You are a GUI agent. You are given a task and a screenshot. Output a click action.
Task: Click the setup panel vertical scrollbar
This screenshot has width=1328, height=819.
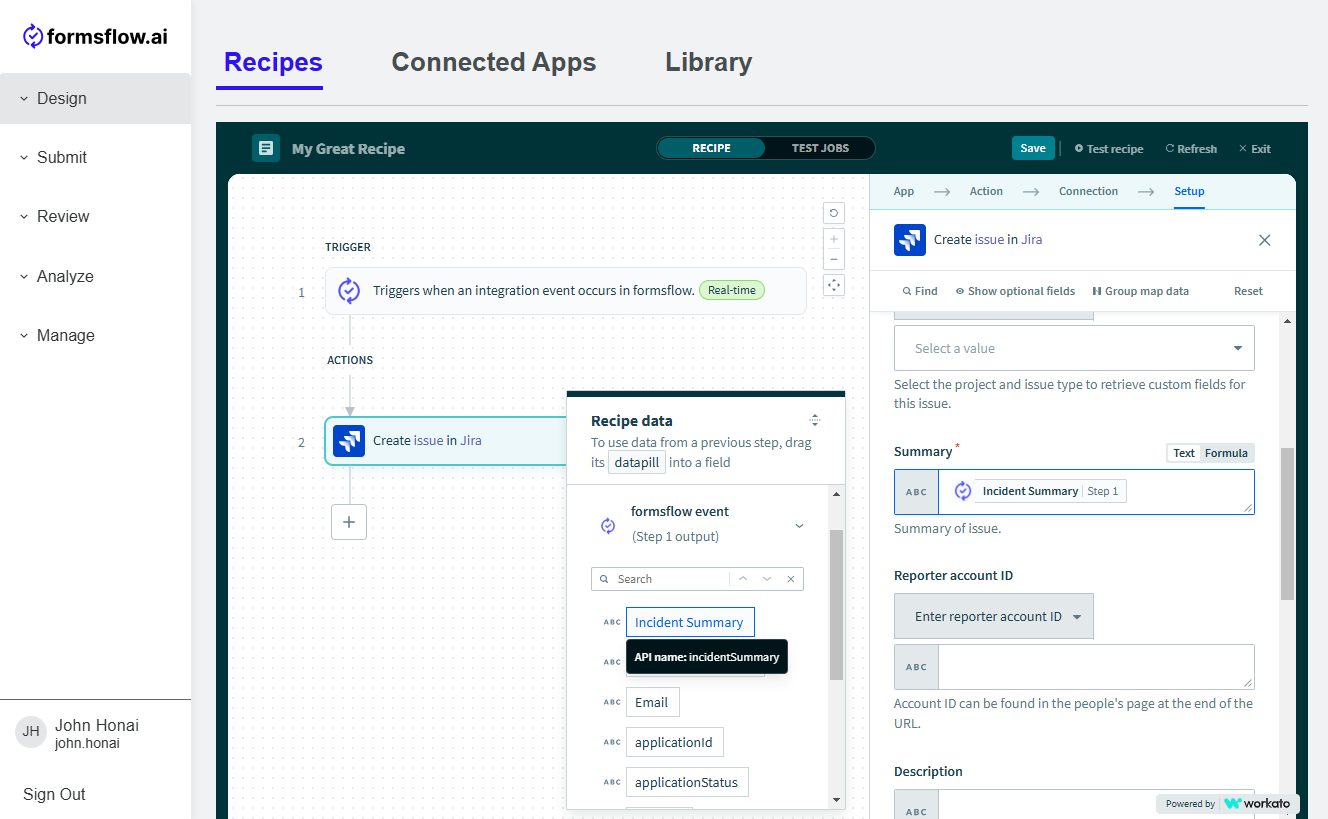click(x=1287, y=523)
